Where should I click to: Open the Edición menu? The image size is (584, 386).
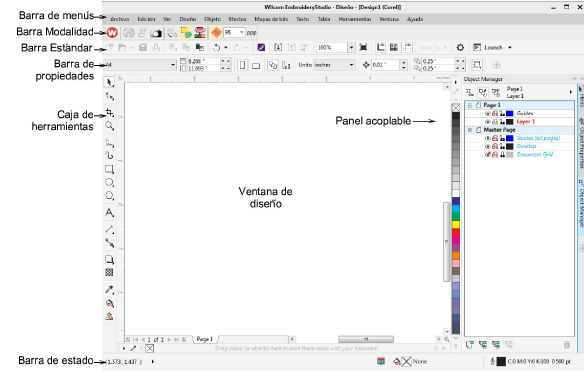tap(146, 19)
